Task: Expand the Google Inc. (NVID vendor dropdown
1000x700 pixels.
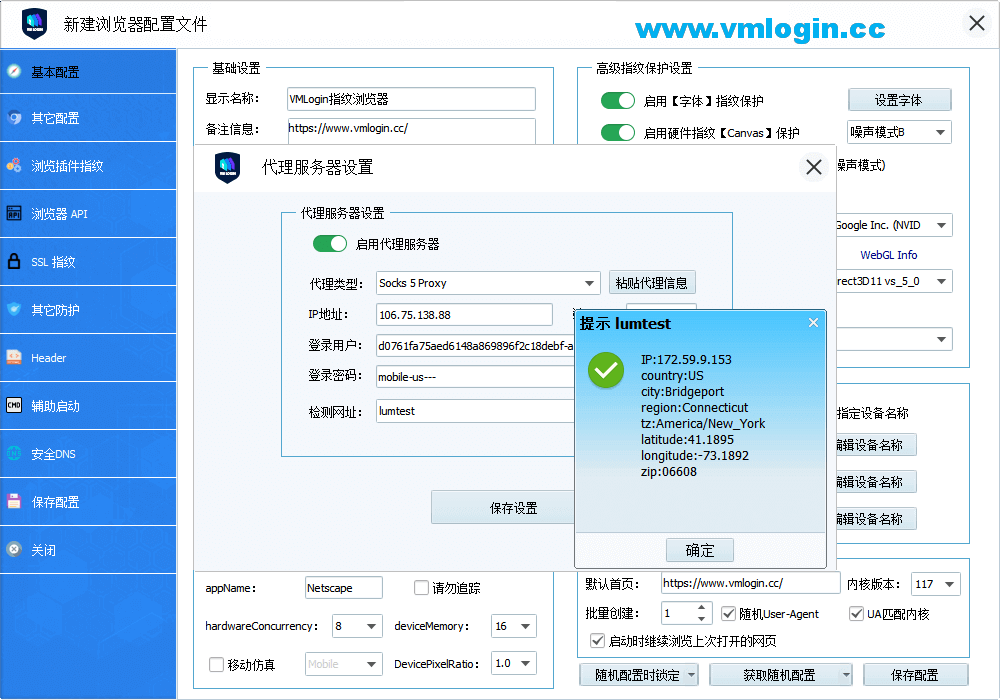Action: point(893,225)
